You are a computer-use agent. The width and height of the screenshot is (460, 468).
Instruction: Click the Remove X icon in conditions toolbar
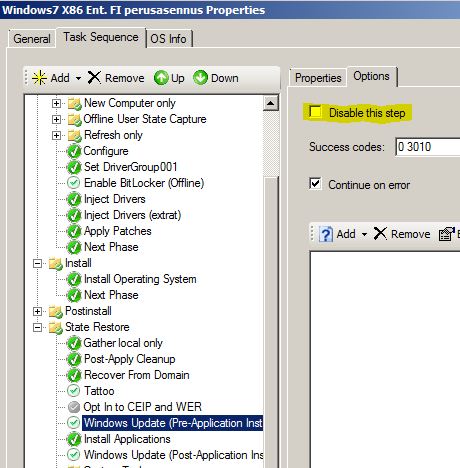[380, 234]
